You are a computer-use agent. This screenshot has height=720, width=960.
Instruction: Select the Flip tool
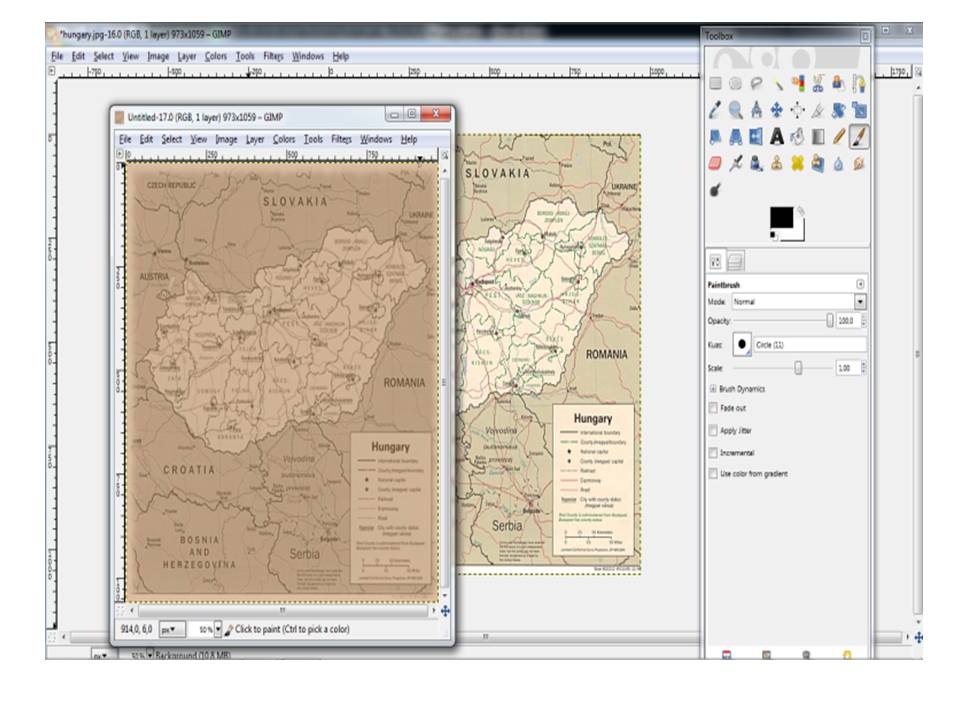point(756,137)
